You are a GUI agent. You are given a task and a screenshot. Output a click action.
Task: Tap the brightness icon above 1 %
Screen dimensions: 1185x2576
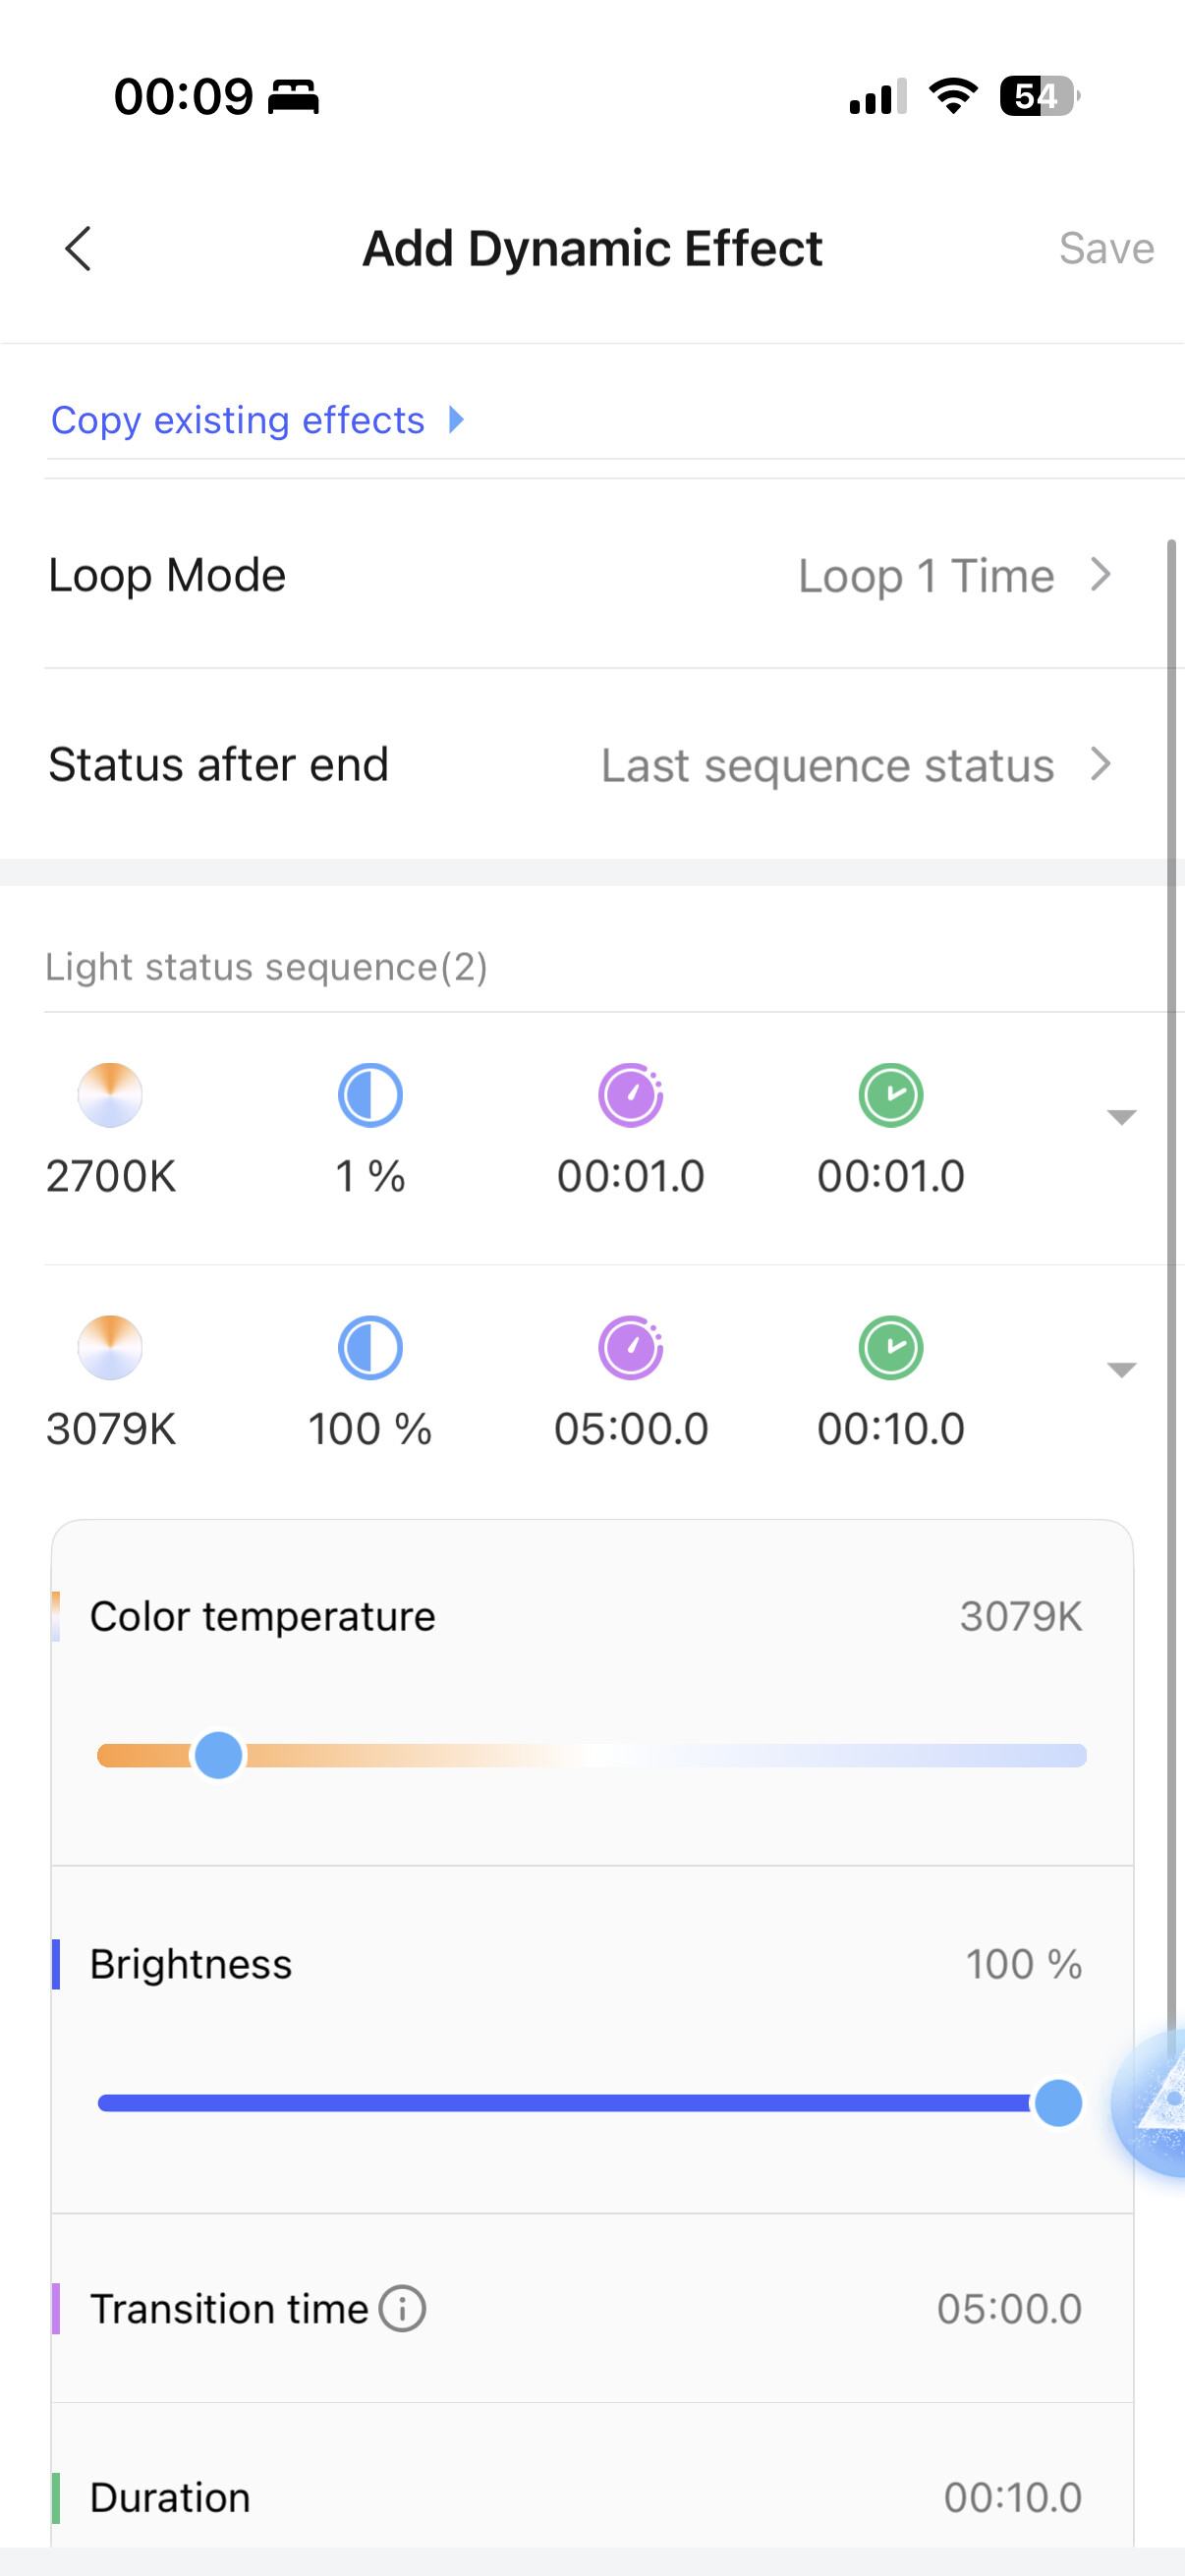pos(370,1095)
